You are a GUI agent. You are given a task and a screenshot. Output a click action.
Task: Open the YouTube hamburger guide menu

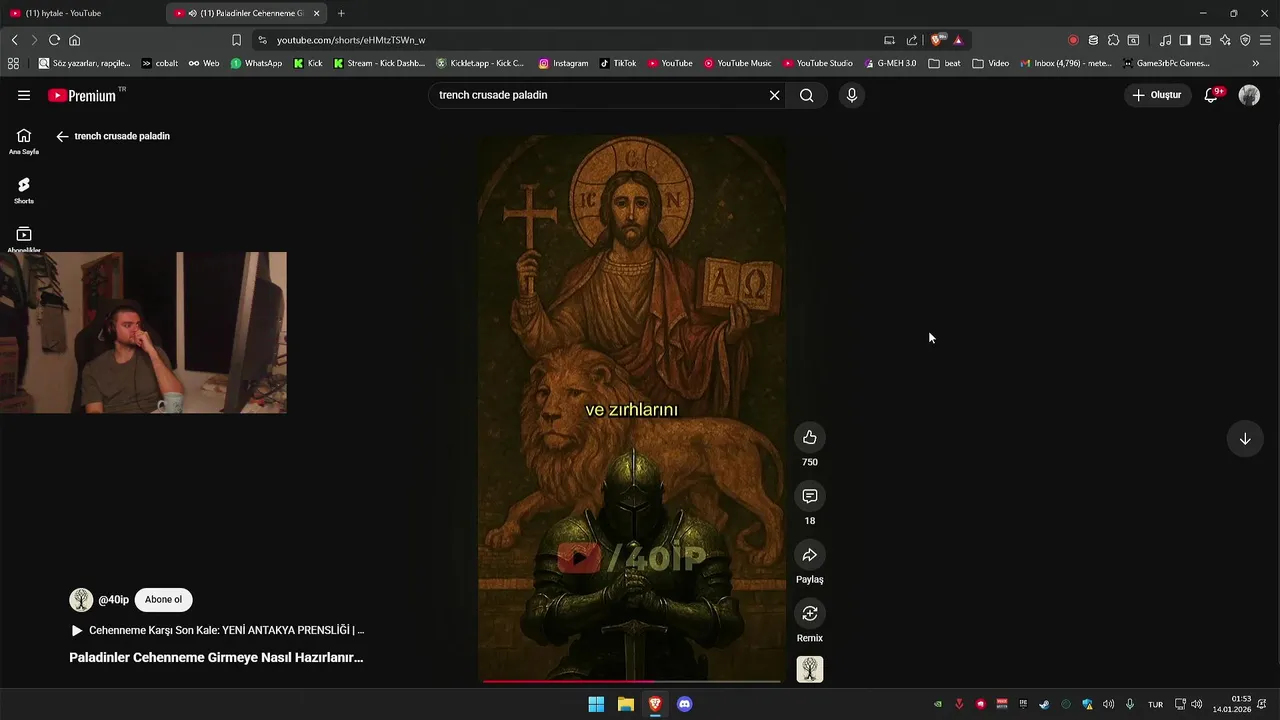(x=24, y=95)
